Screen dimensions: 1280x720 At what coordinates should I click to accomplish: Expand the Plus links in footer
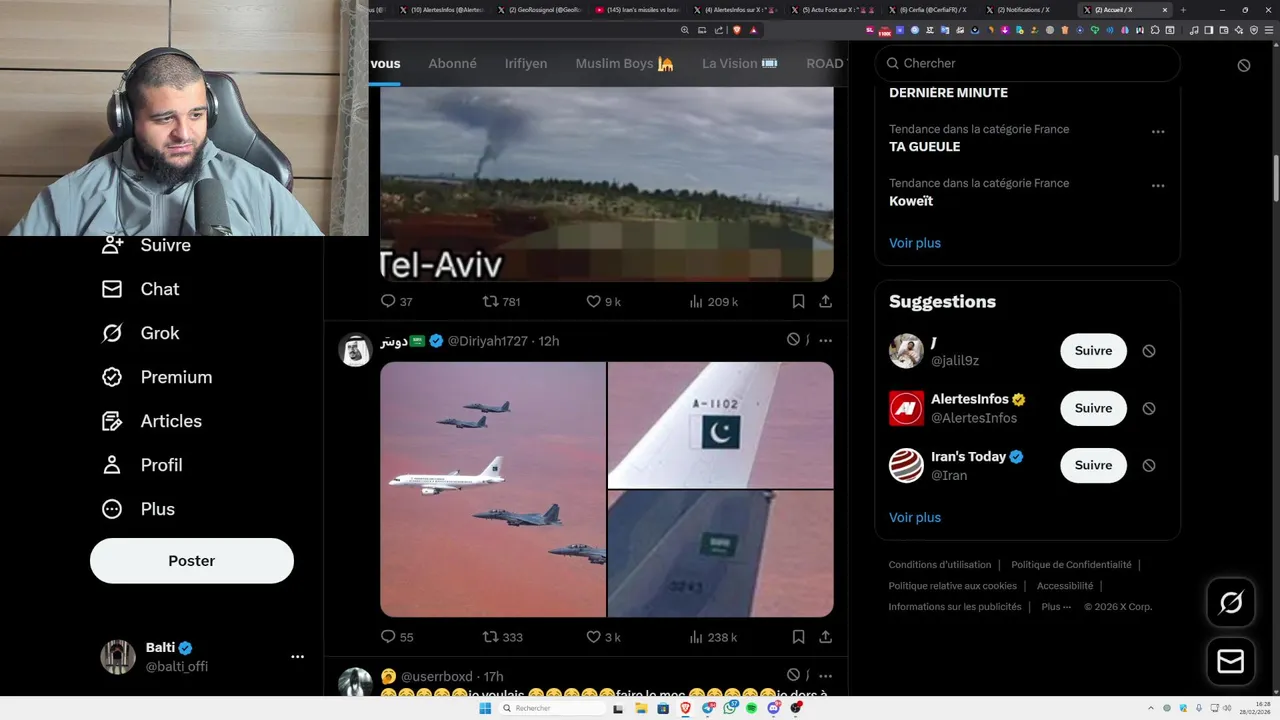coord(1055,607)
